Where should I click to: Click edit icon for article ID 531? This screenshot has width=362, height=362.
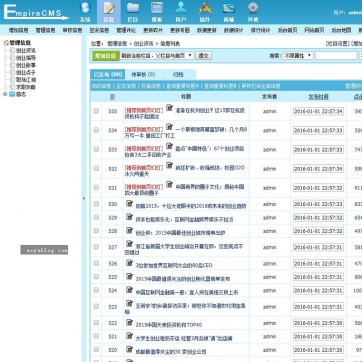click(x=169, y=185)
